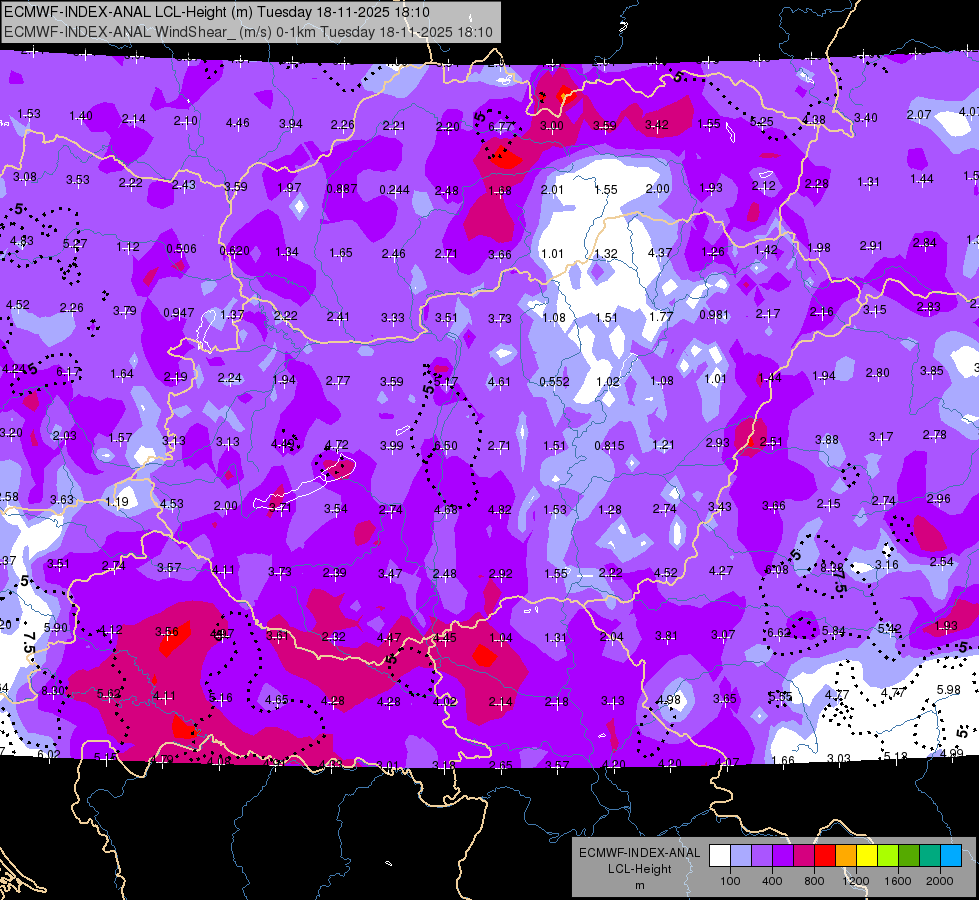Click the wind shear value 3.81
This screenshot has width=979, height=900.
click(x=666, y=636)
